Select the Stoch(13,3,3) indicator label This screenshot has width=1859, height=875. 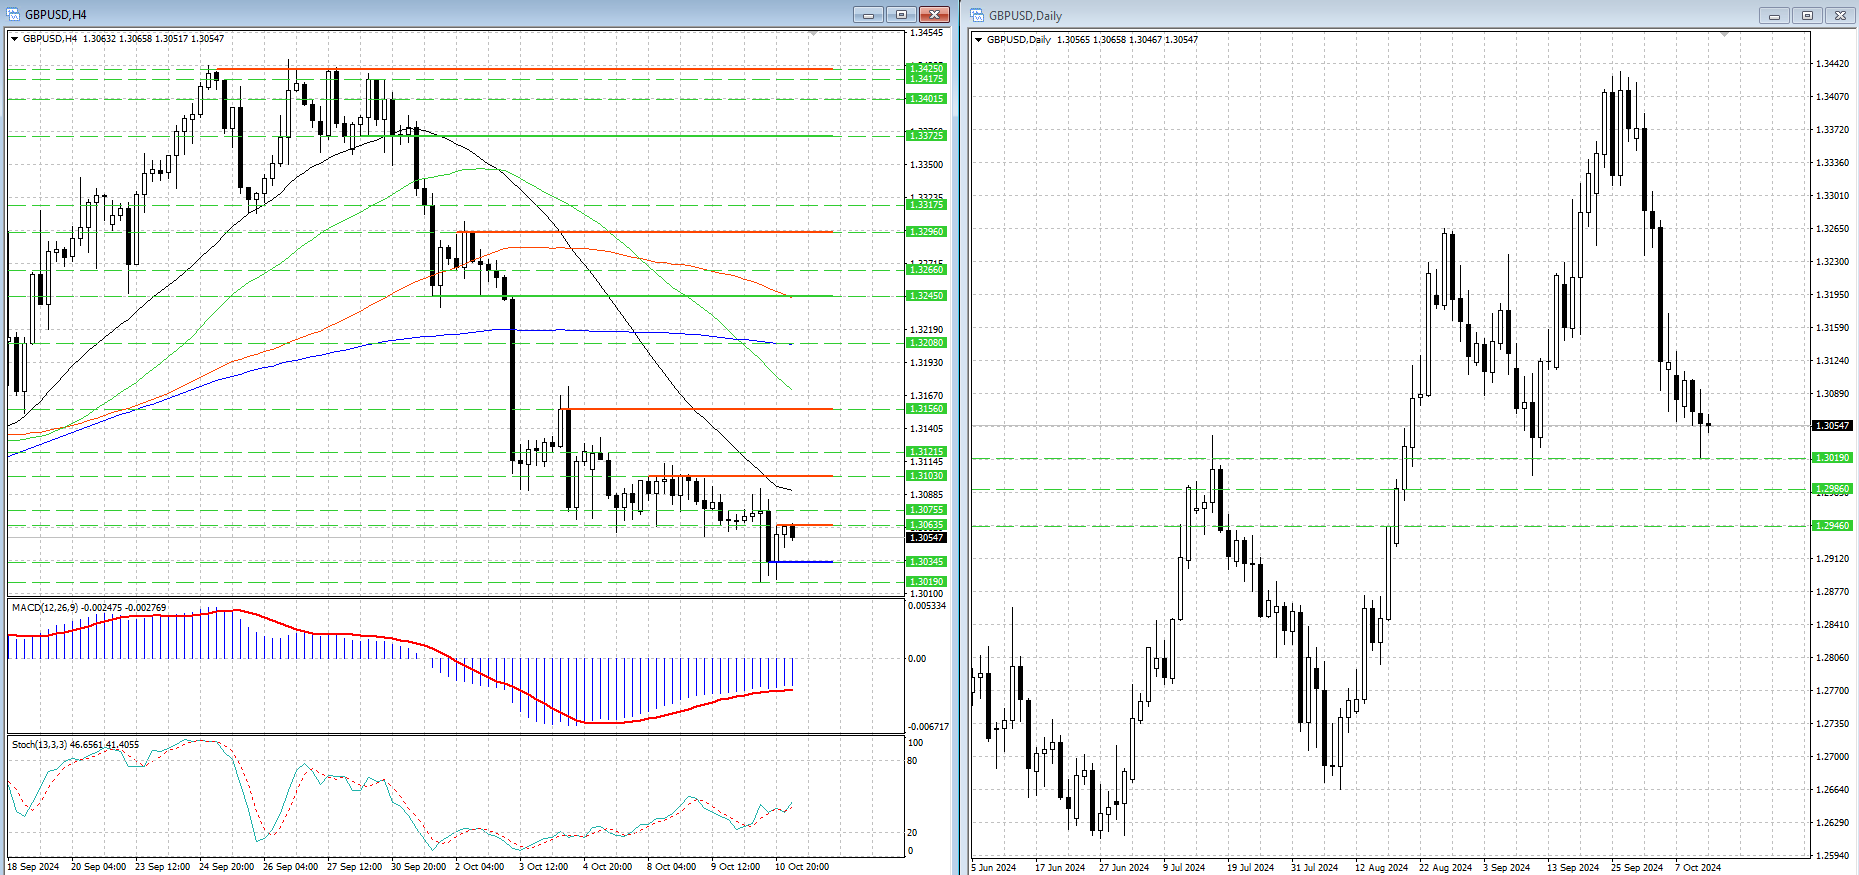tap(75, 745)
